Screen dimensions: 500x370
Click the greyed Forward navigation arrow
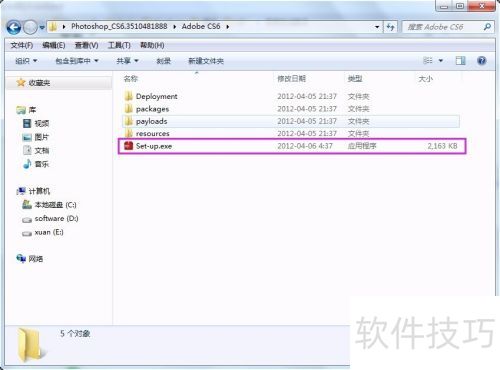[x=30, y=27]
